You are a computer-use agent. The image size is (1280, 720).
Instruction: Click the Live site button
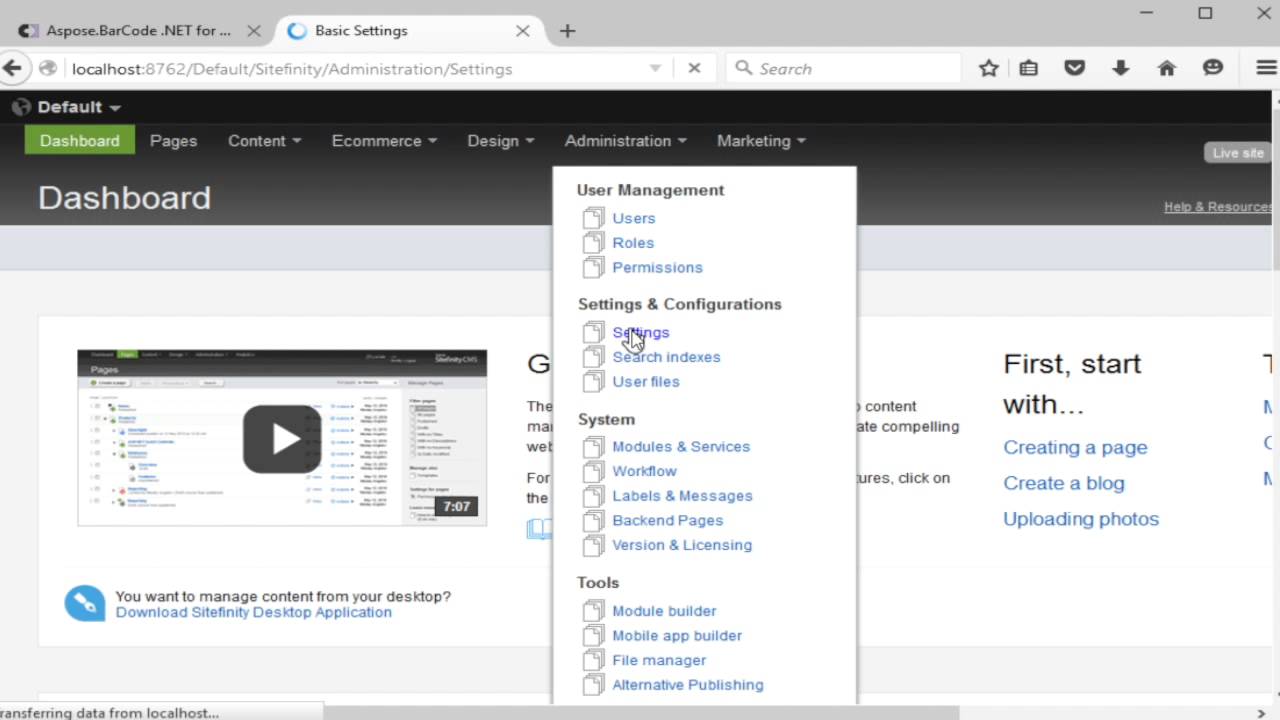point(1238,153)
